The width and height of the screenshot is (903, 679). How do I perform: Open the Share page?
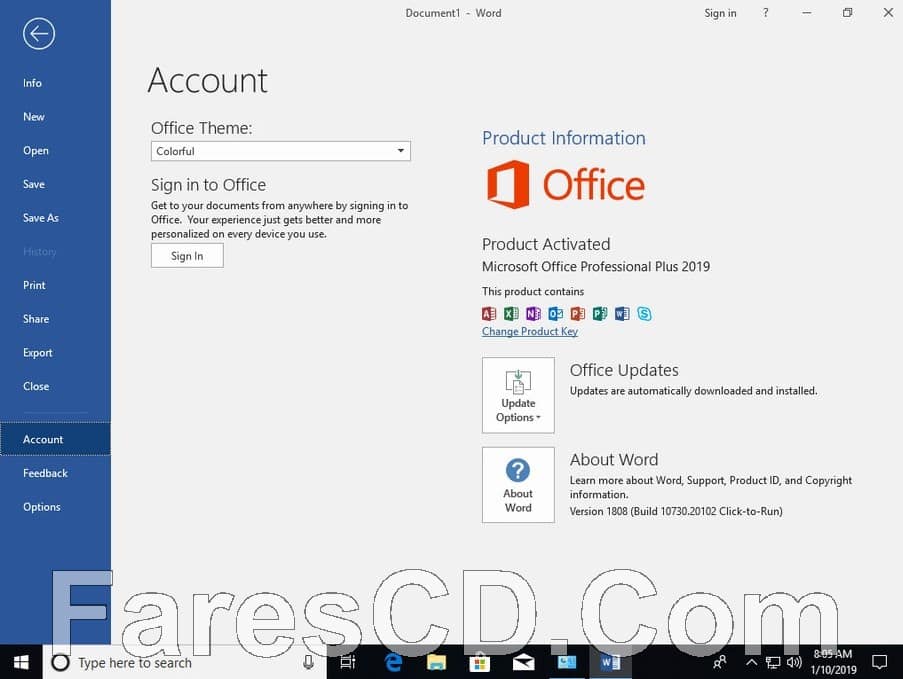(36, 319)
